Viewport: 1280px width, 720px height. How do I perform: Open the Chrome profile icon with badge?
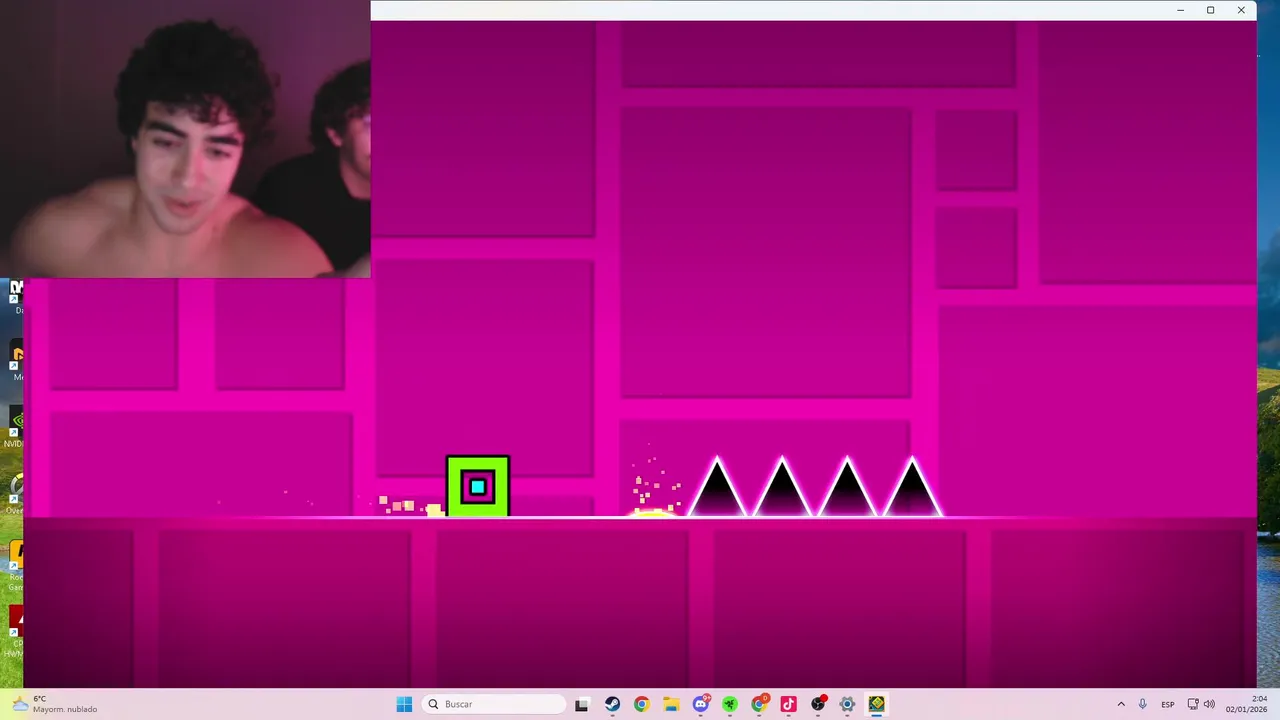759,704
